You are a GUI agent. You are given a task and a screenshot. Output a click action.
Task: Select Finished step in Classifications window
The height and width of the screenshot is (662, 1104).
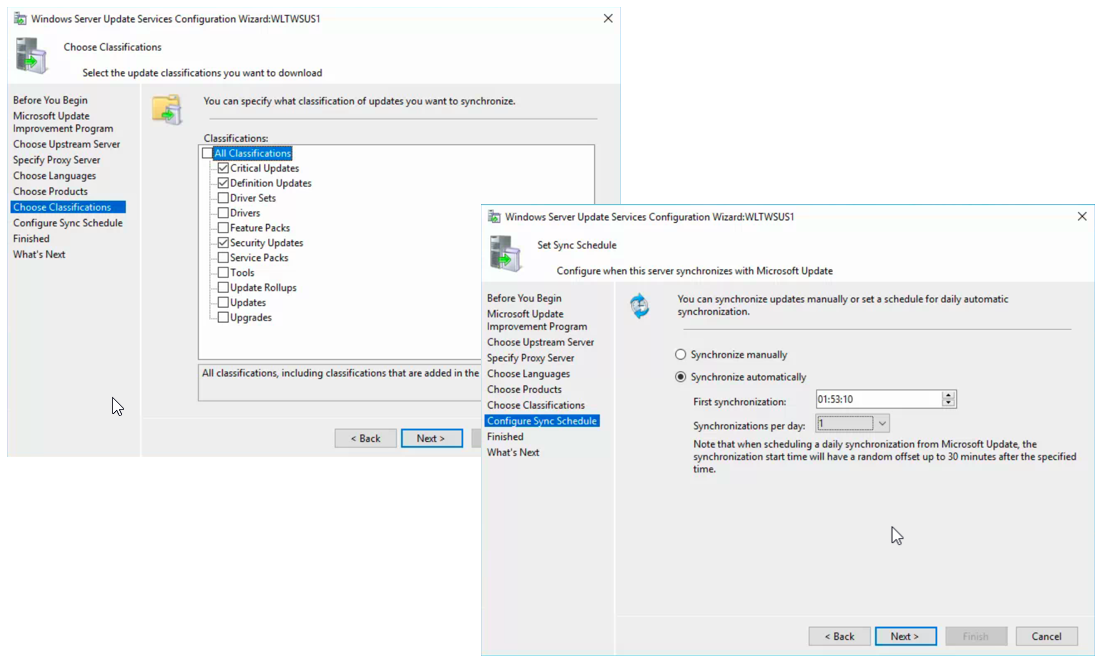31,239
